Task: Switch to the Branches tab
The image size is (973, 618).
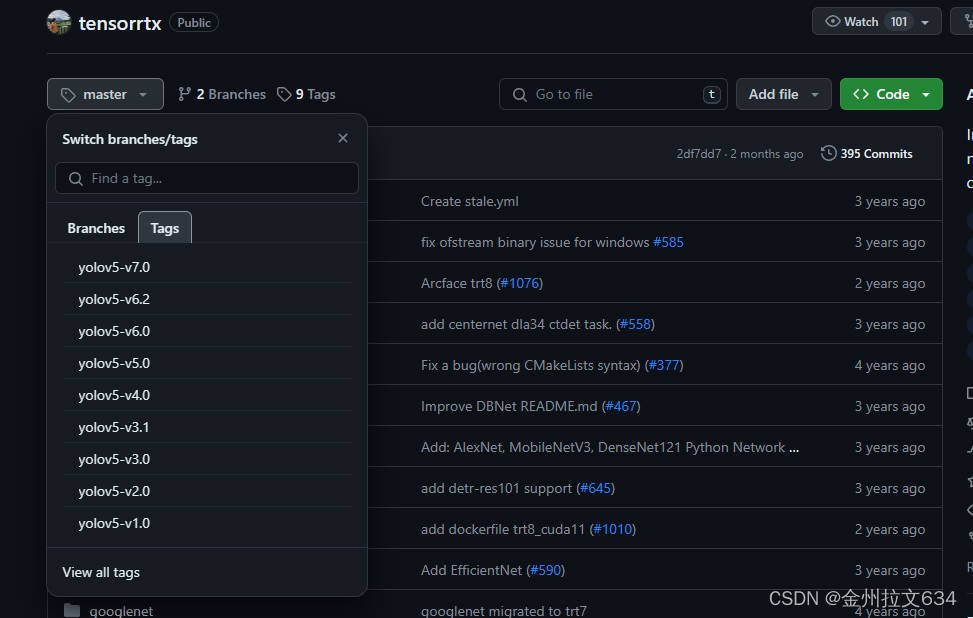Action: (96, 228)
